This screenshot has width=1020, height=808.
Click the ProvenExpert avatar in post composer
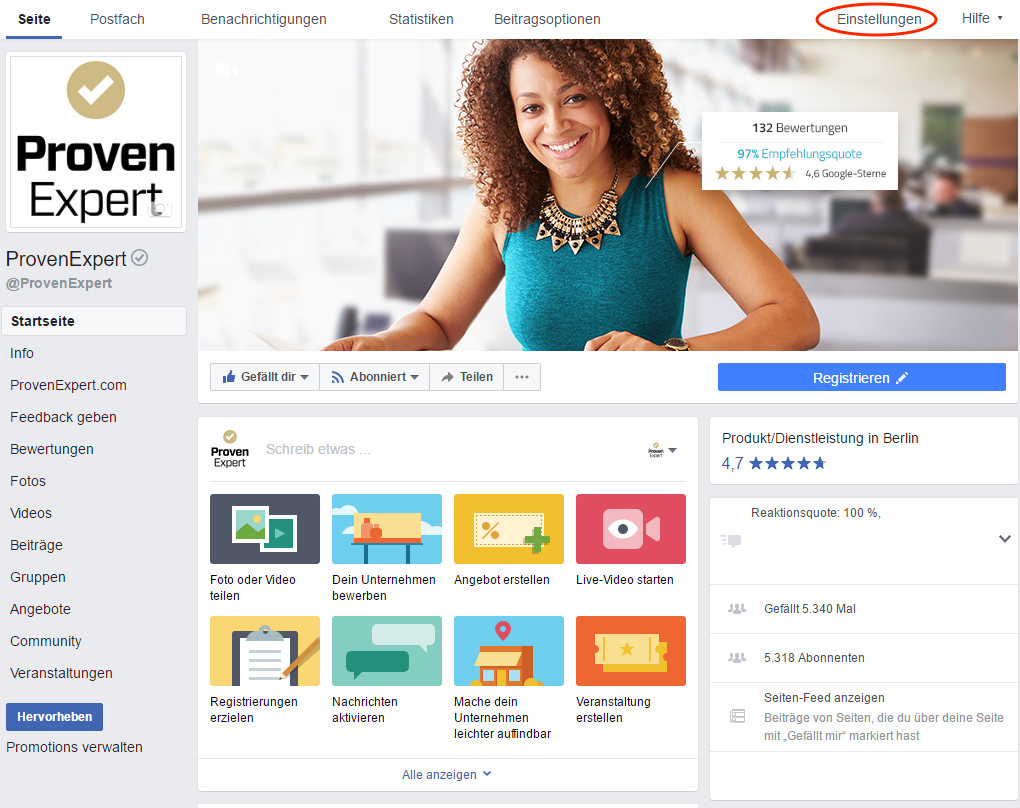pos(229,449)
